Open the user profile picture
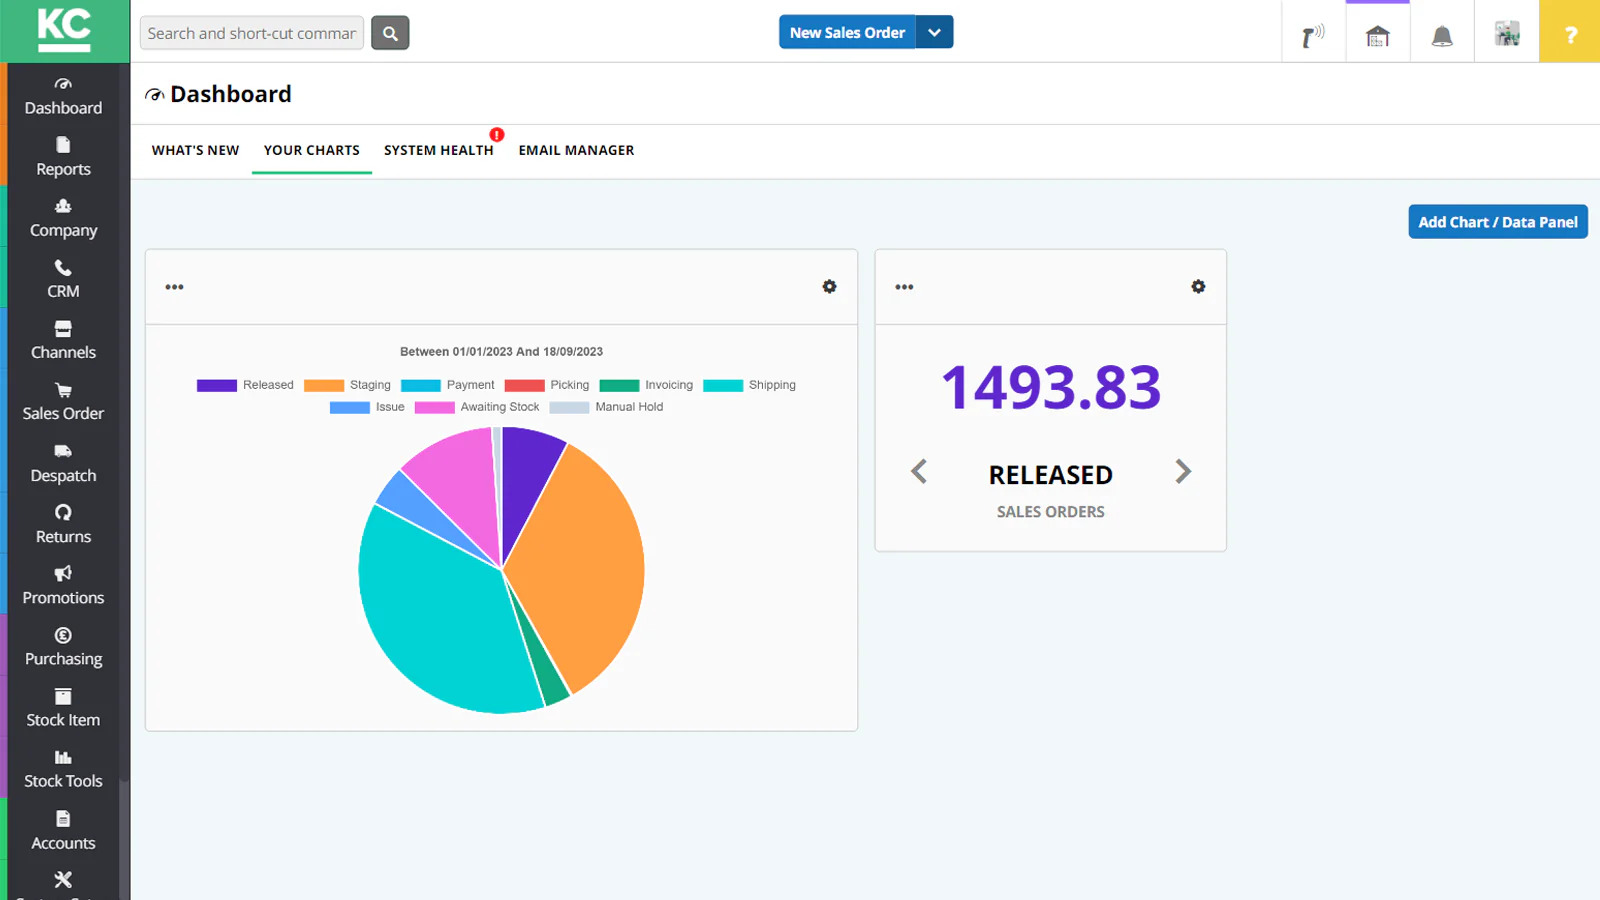This screenshot has height=900, width=1600. (x=1507, y=34)
